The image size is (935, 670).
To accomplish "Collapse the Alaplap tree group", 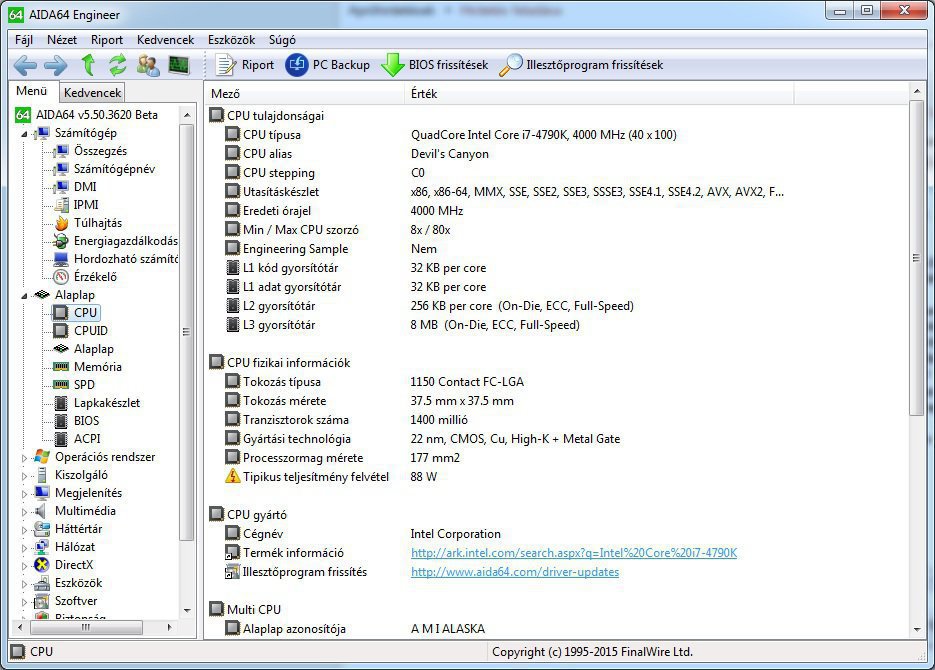I will pos(24,296).
